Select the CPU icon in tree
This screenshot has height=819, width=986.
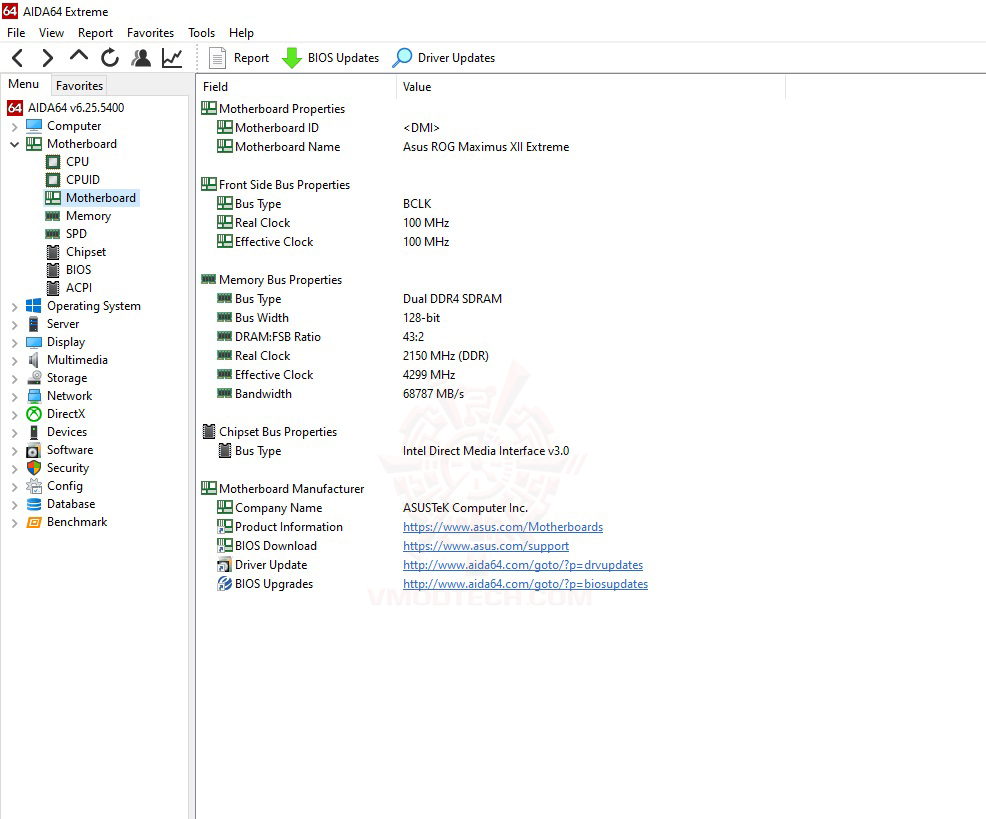click(53, 162)
